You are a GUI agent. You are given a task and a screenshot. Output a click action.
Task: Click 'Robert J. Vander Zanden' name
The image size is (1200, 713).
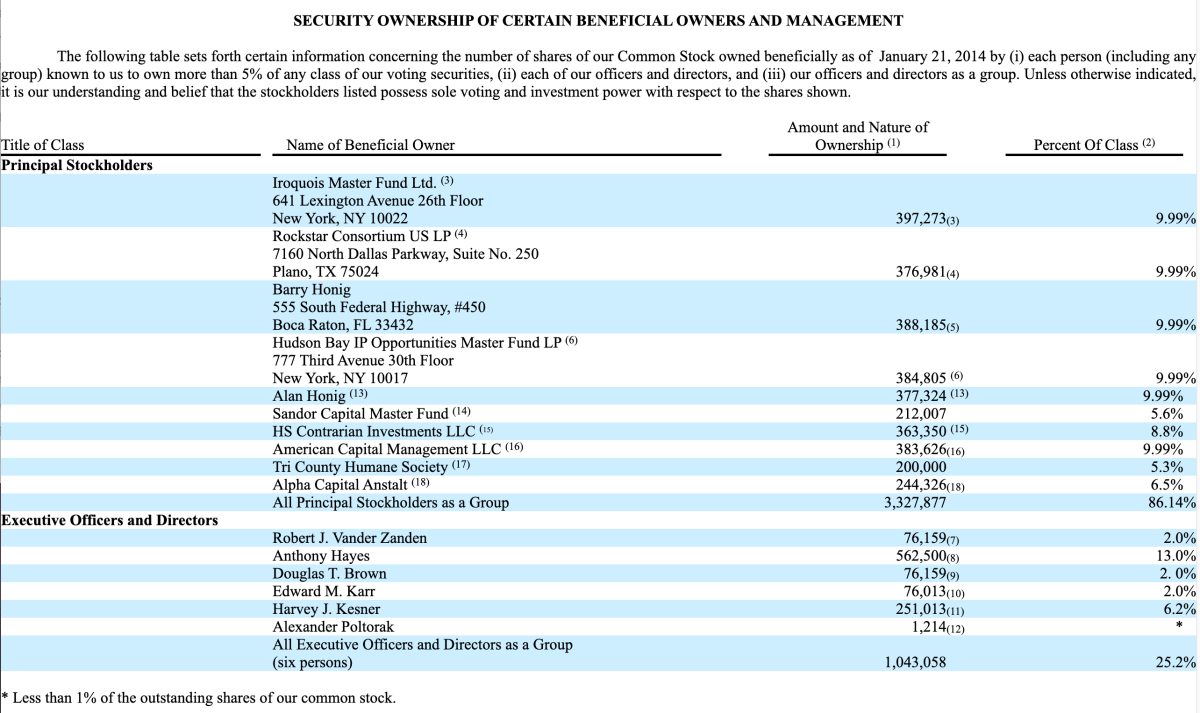point(350,538)
